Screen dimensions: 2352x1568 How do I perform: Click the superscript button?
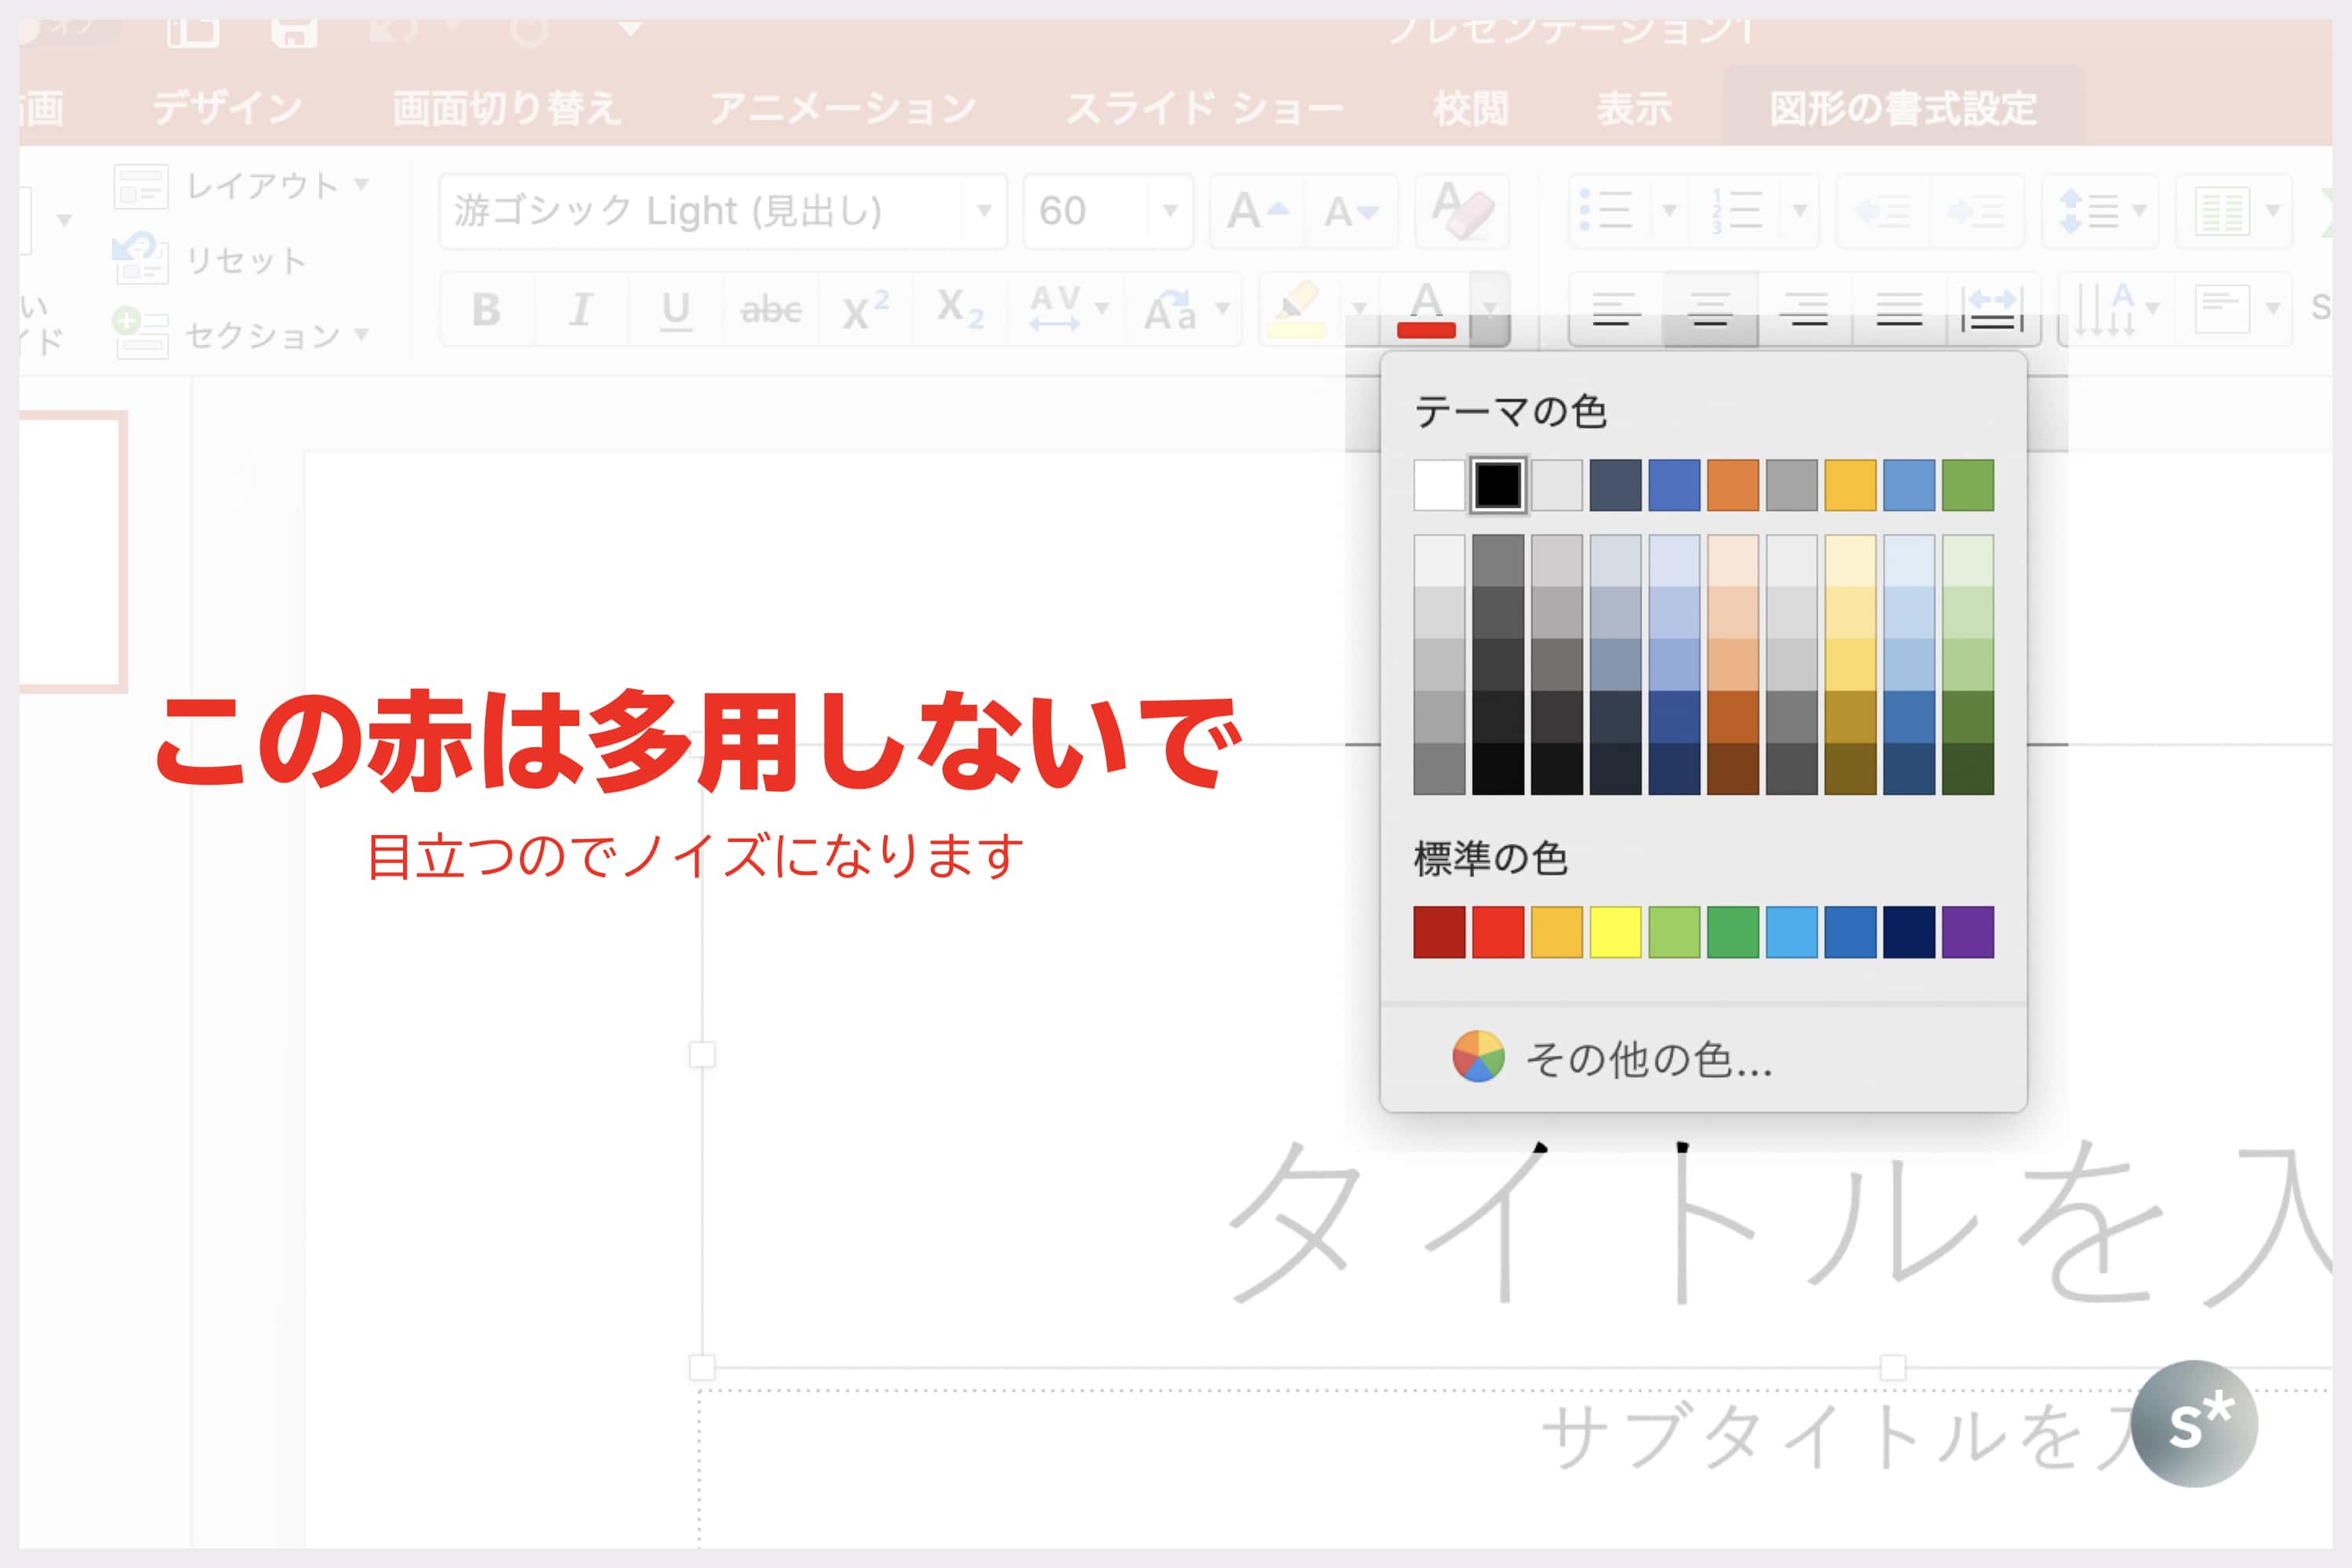tap(865, 310)
